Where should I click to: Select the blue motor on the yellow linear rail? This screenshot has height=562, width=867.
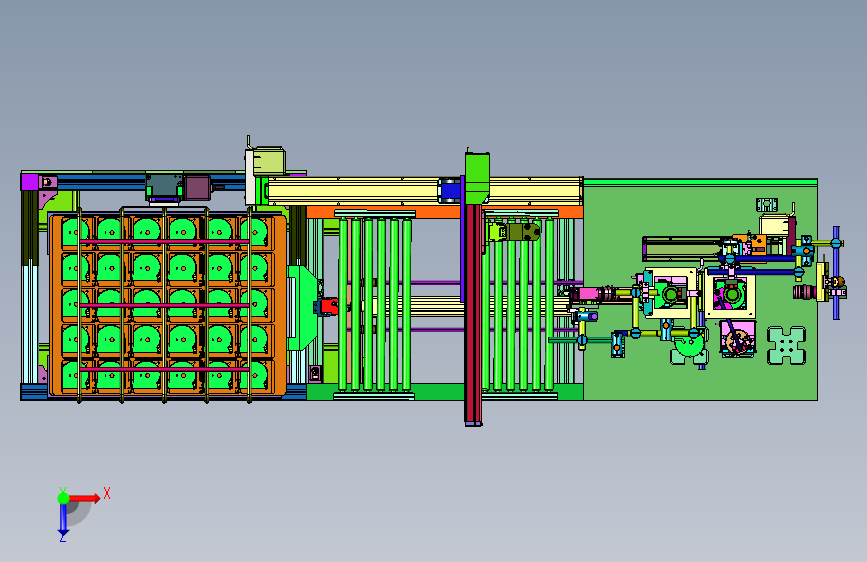point(450,191)
